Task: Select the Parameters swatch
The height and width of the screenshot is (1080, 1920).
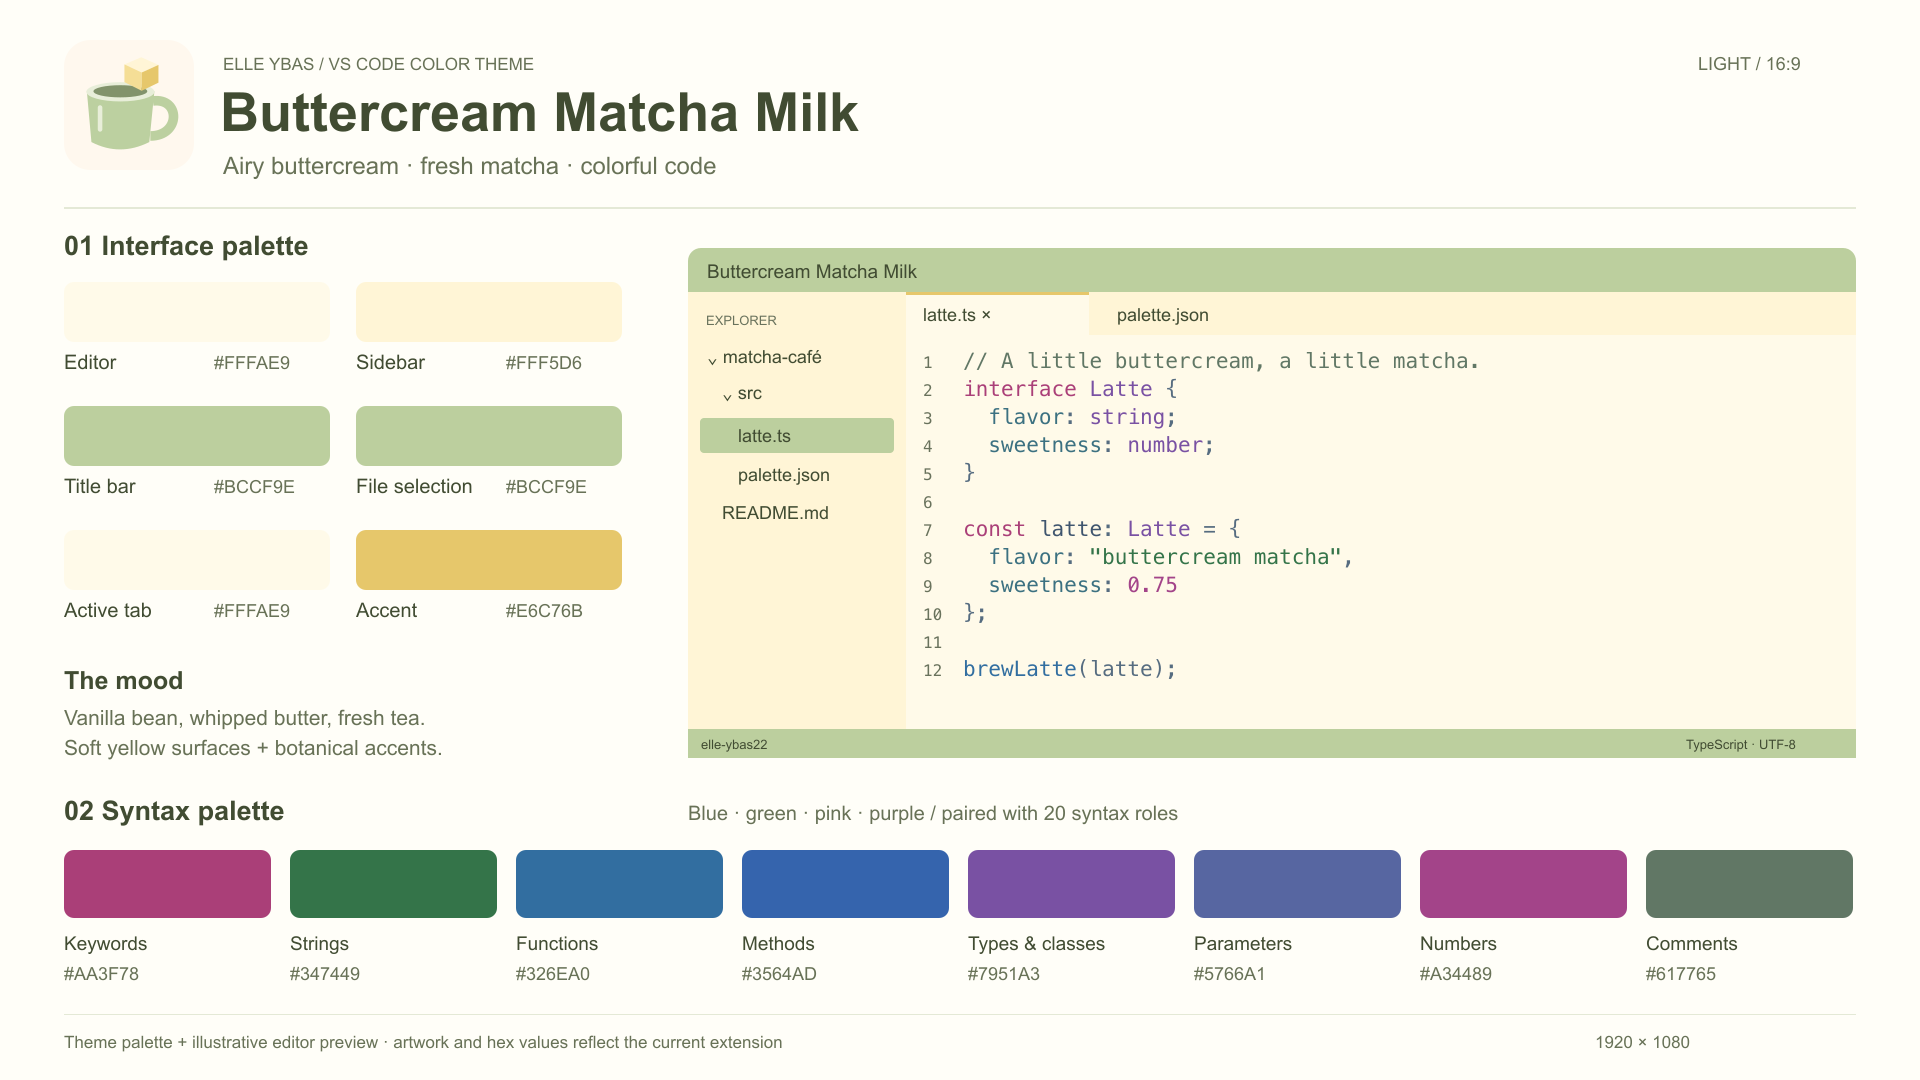Action: click(x=1297, y=884)
